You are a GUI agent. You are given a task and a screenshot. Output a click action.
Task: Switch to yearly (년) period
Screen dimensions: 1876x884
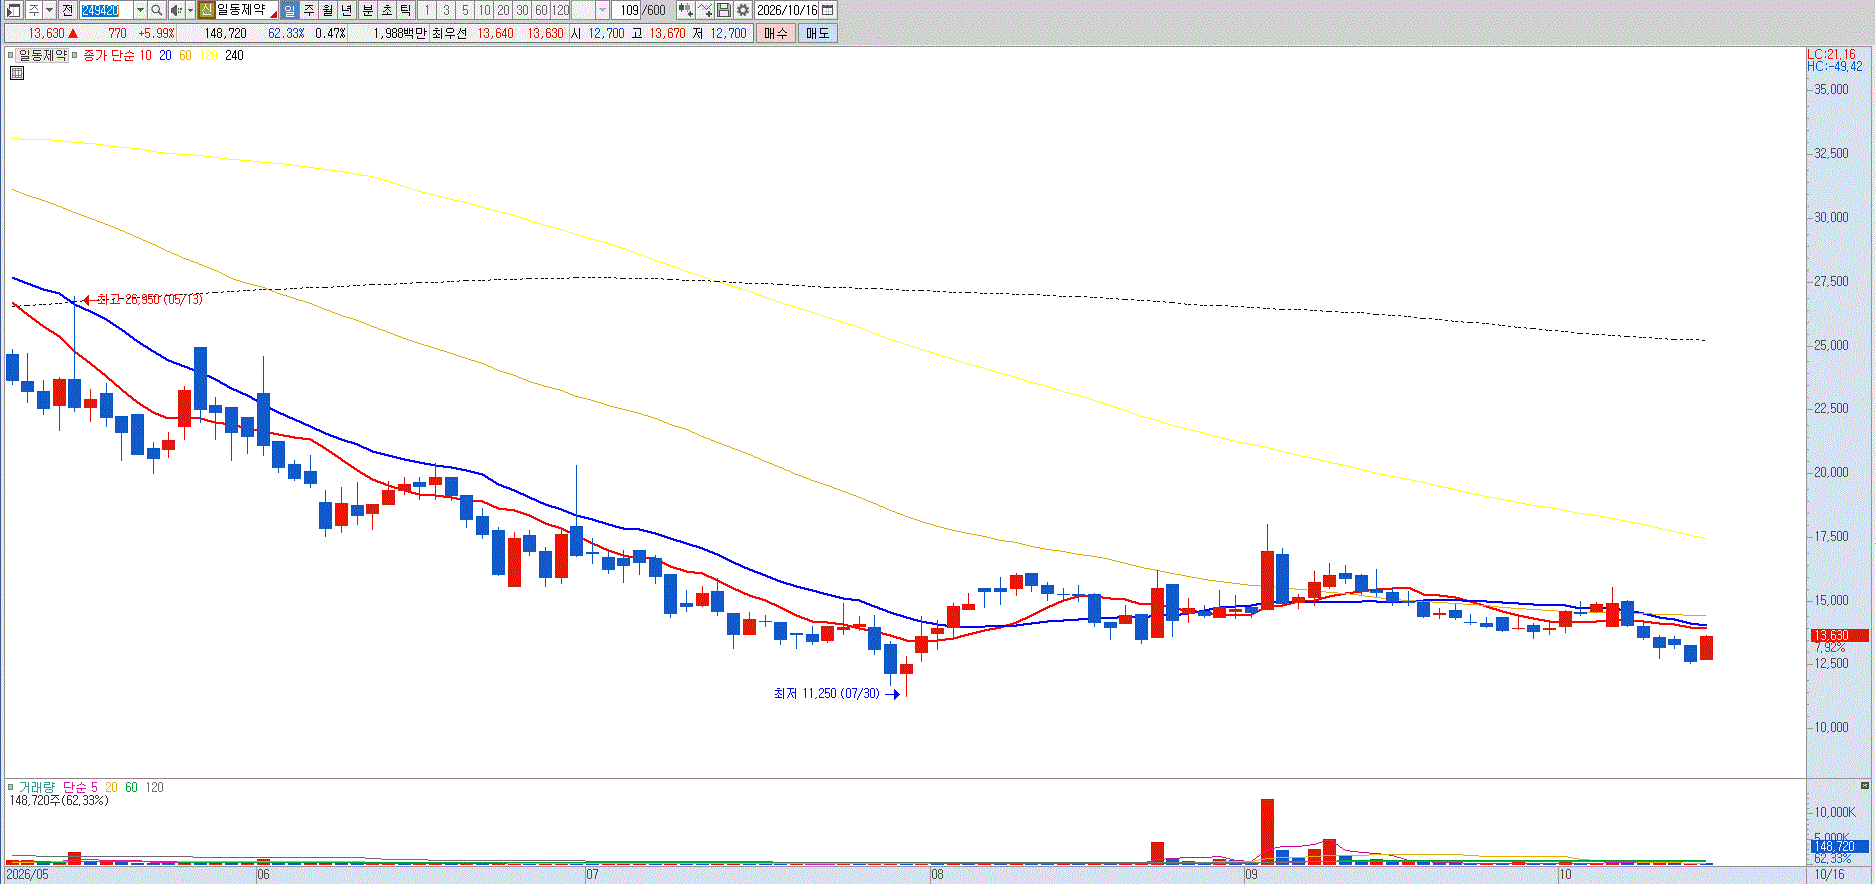[347, 10]
